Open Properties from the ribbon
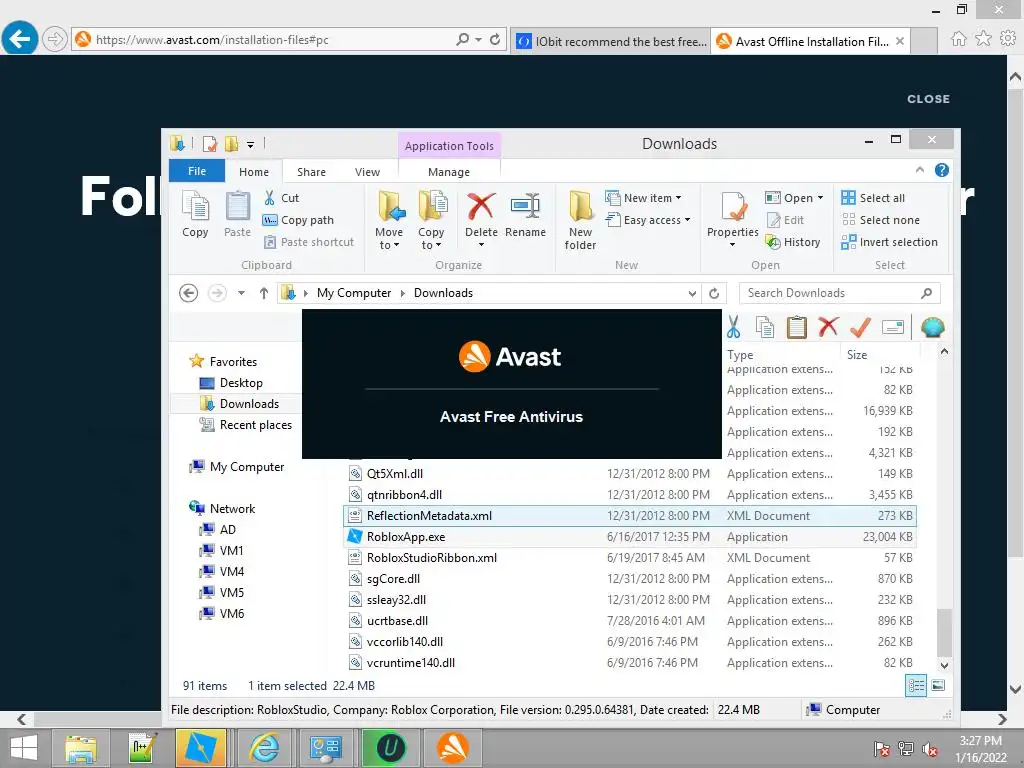 click(x=733, y=219)
